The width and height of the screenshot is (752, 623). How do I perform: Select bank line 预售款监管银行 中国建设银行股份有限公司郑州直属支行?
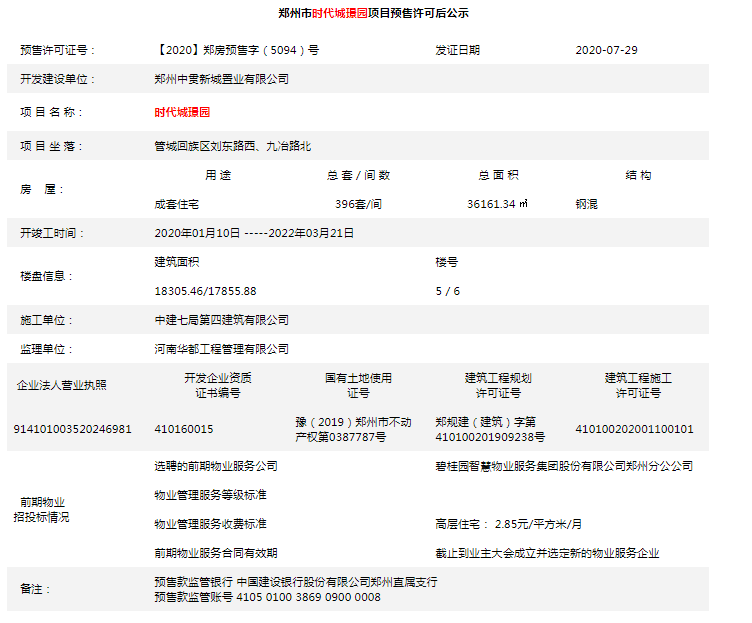tap(296, 582)
